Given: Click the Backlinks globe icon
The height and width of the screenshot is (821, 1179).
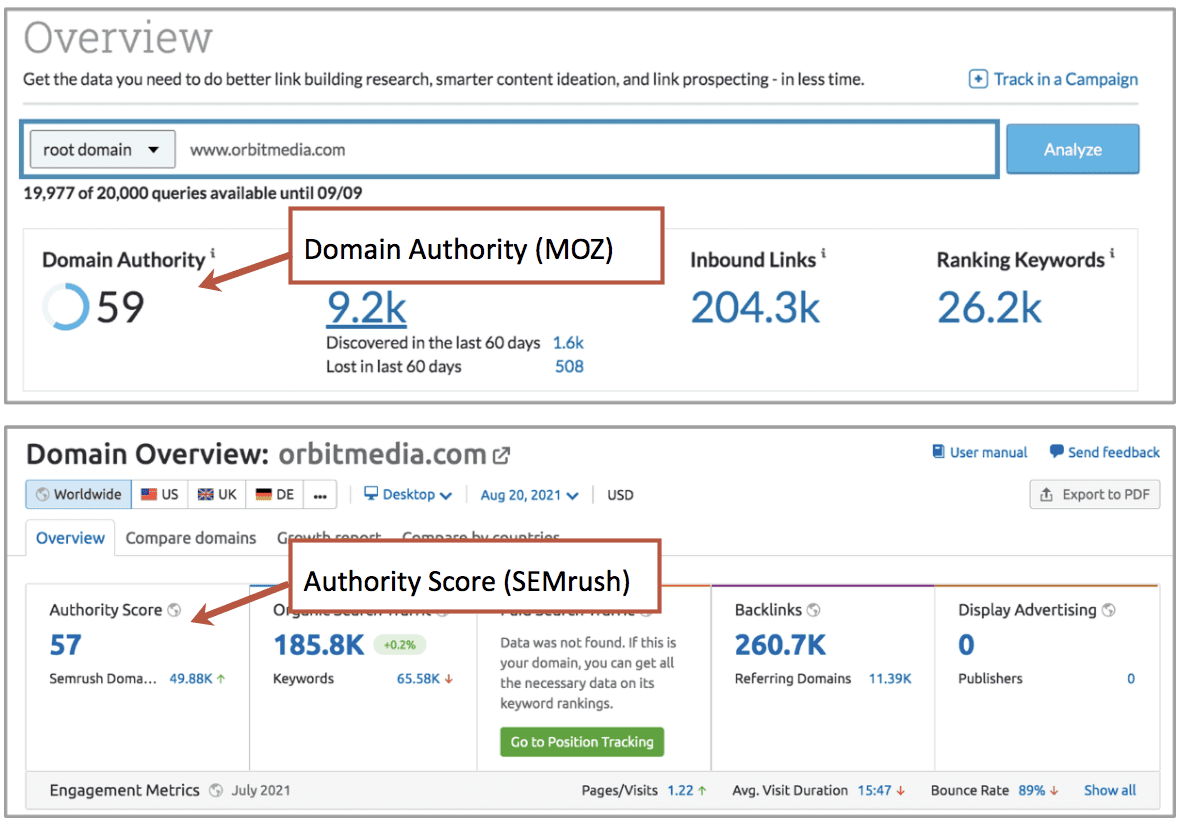Looking at the screenshot, I should pos(814,610).
